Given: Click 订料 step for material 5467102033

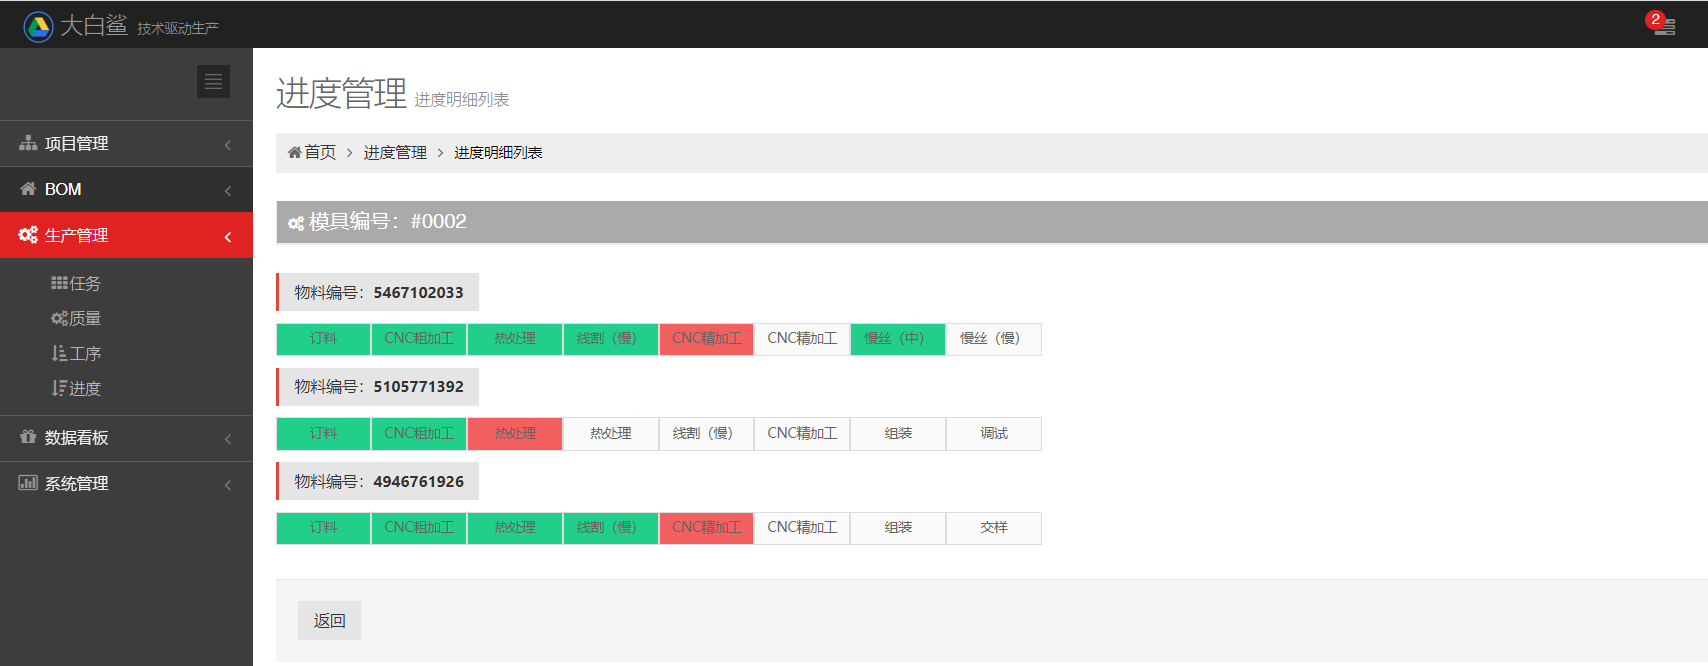Looking at the screenshot, I should tap(323, 339).
